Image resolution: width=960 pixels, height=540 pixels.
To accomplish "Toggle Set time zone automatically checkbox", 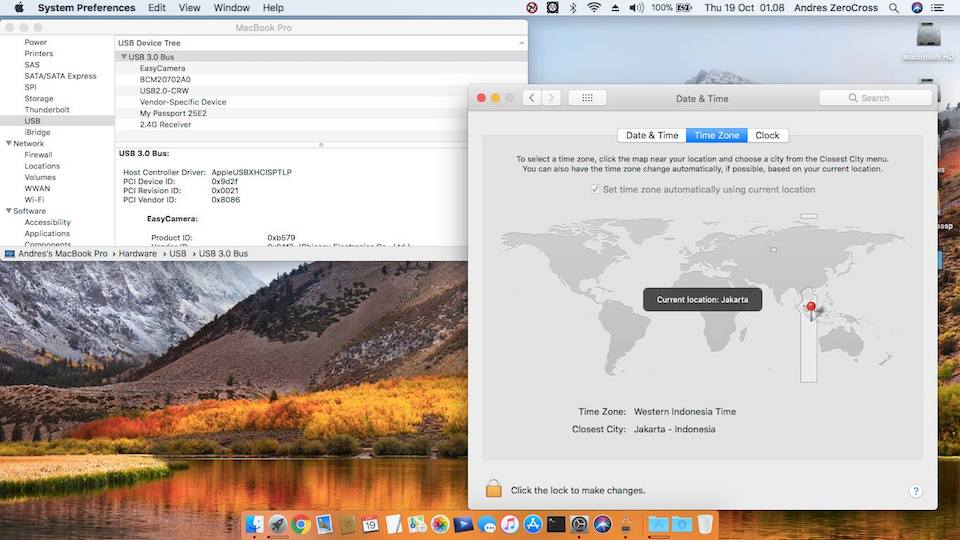I will click(x=595, y=189).
